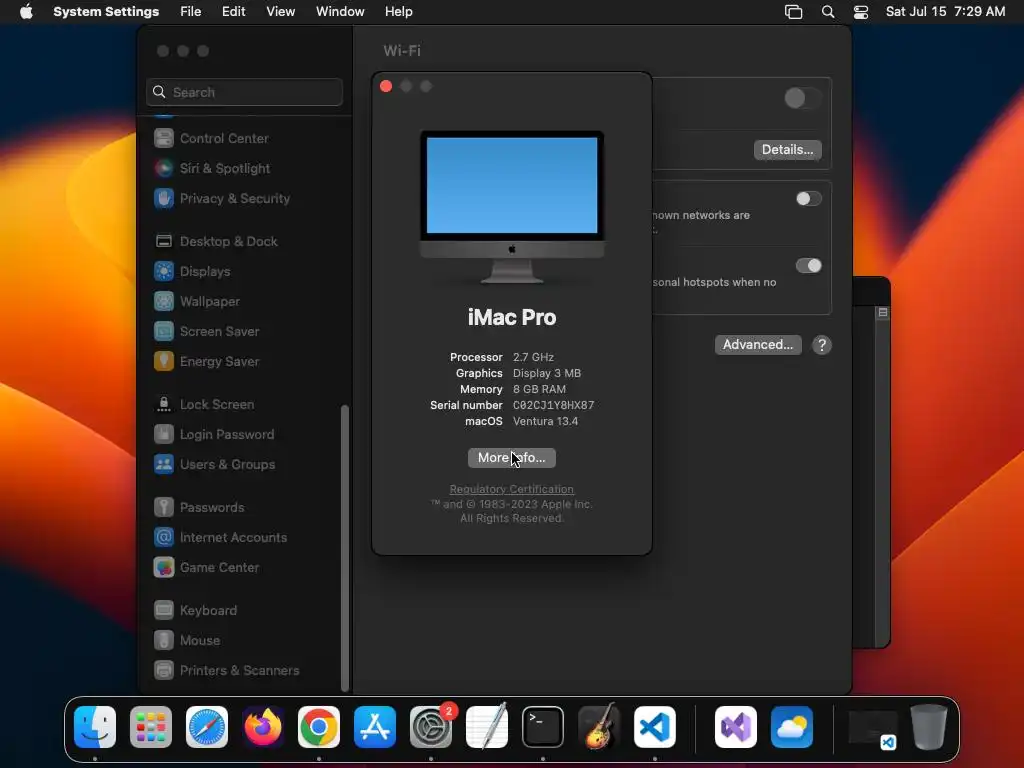
Task: Open System Settings menu bar item
Action: 106,12
